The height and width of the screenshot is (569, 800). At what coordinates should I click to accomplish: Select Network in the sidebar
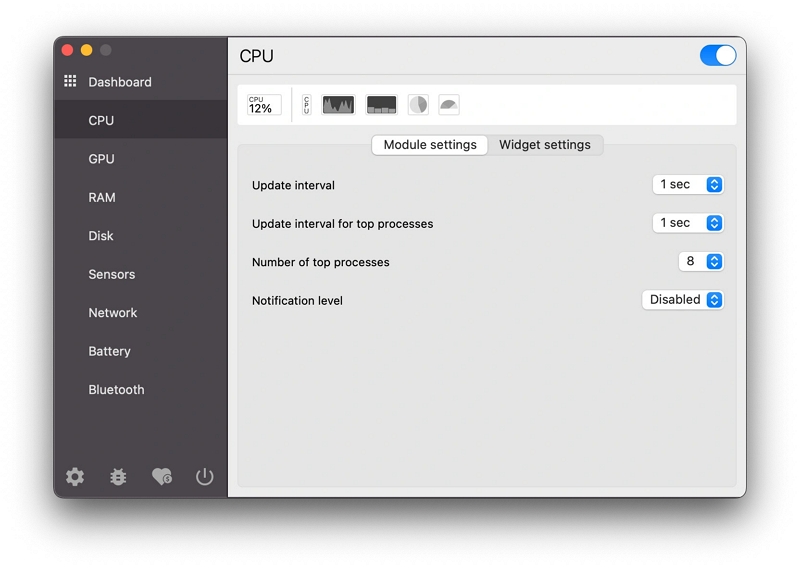coord(140,312)
